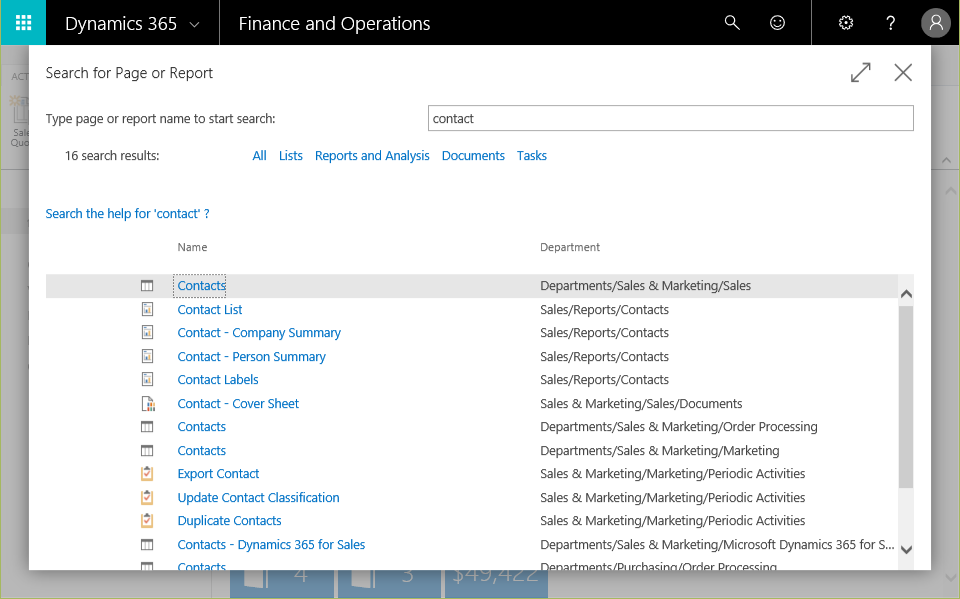Screen dimensions: 960x599
Task: Click the '16 search results:' label
Action: tap(112, 156)
